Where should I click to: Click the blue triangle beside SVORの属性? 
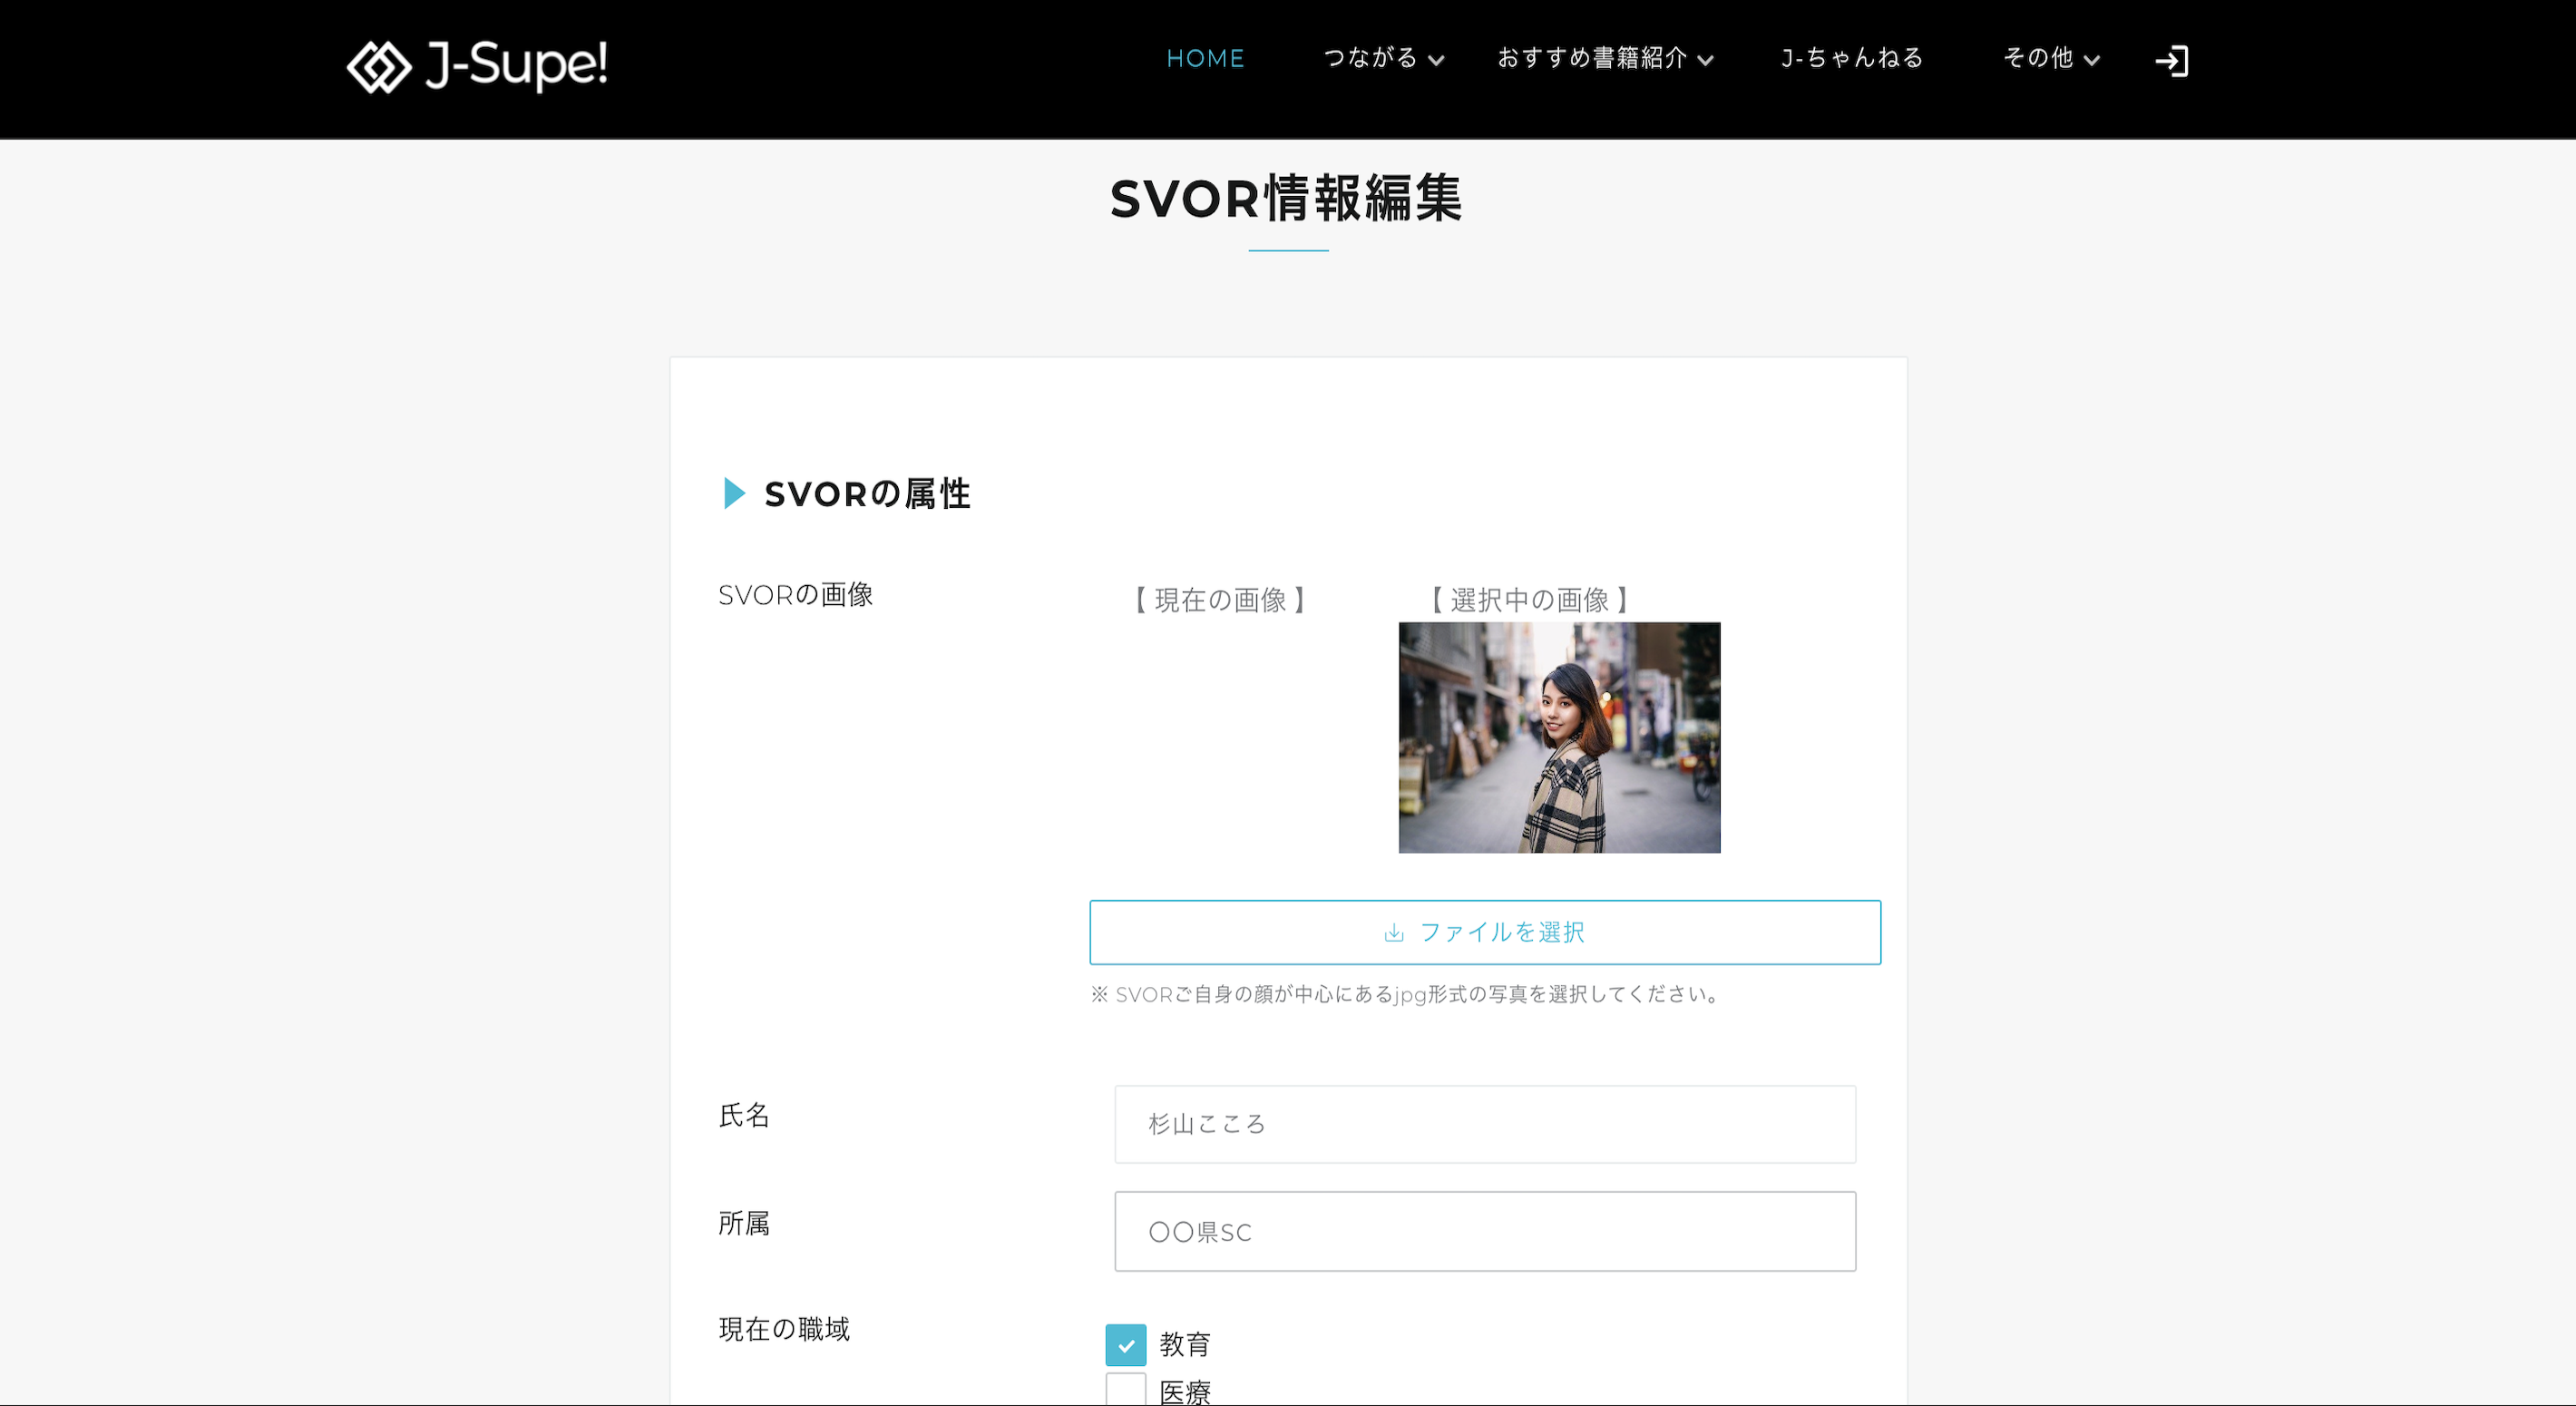734,493
